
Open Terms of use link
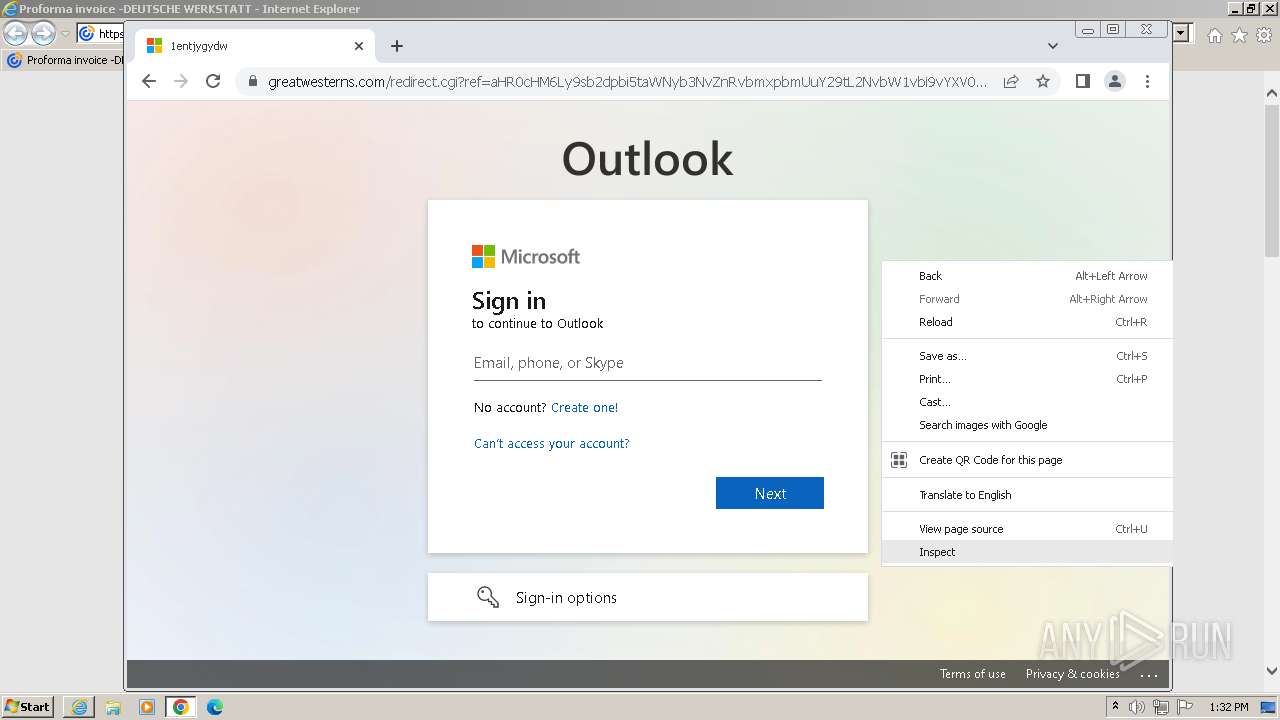tap(973, 674)
